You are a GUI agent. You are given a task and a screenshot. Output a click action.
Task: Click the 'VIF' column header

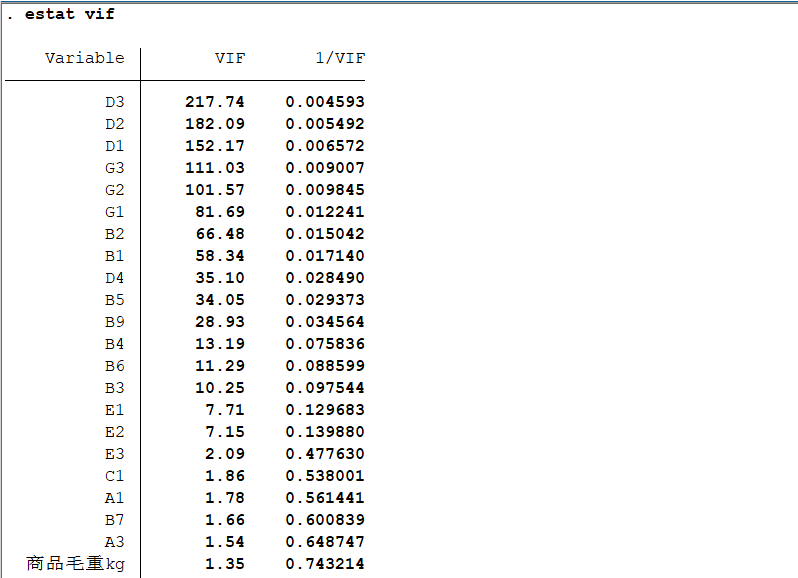point(230,58)
